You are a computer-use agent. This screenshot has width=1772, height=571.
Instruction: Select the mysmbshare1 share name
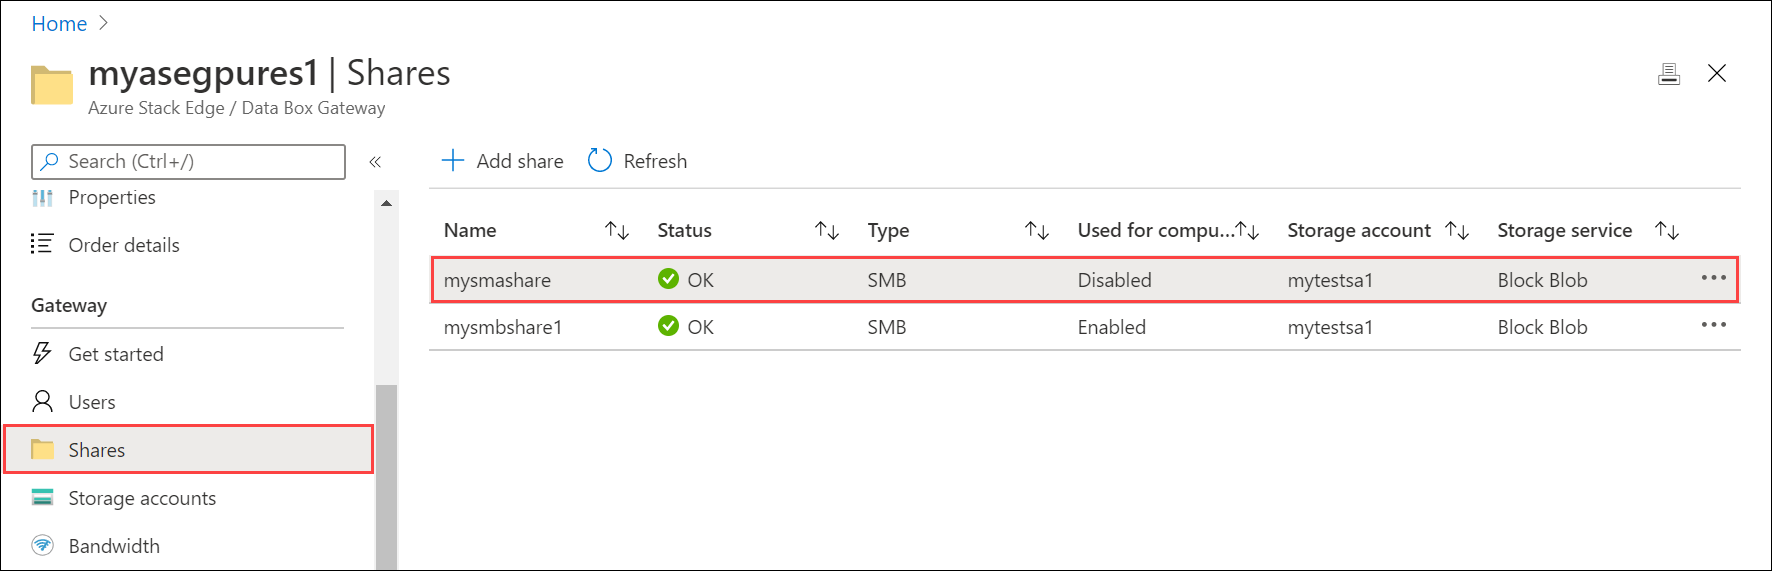[503, 327]
